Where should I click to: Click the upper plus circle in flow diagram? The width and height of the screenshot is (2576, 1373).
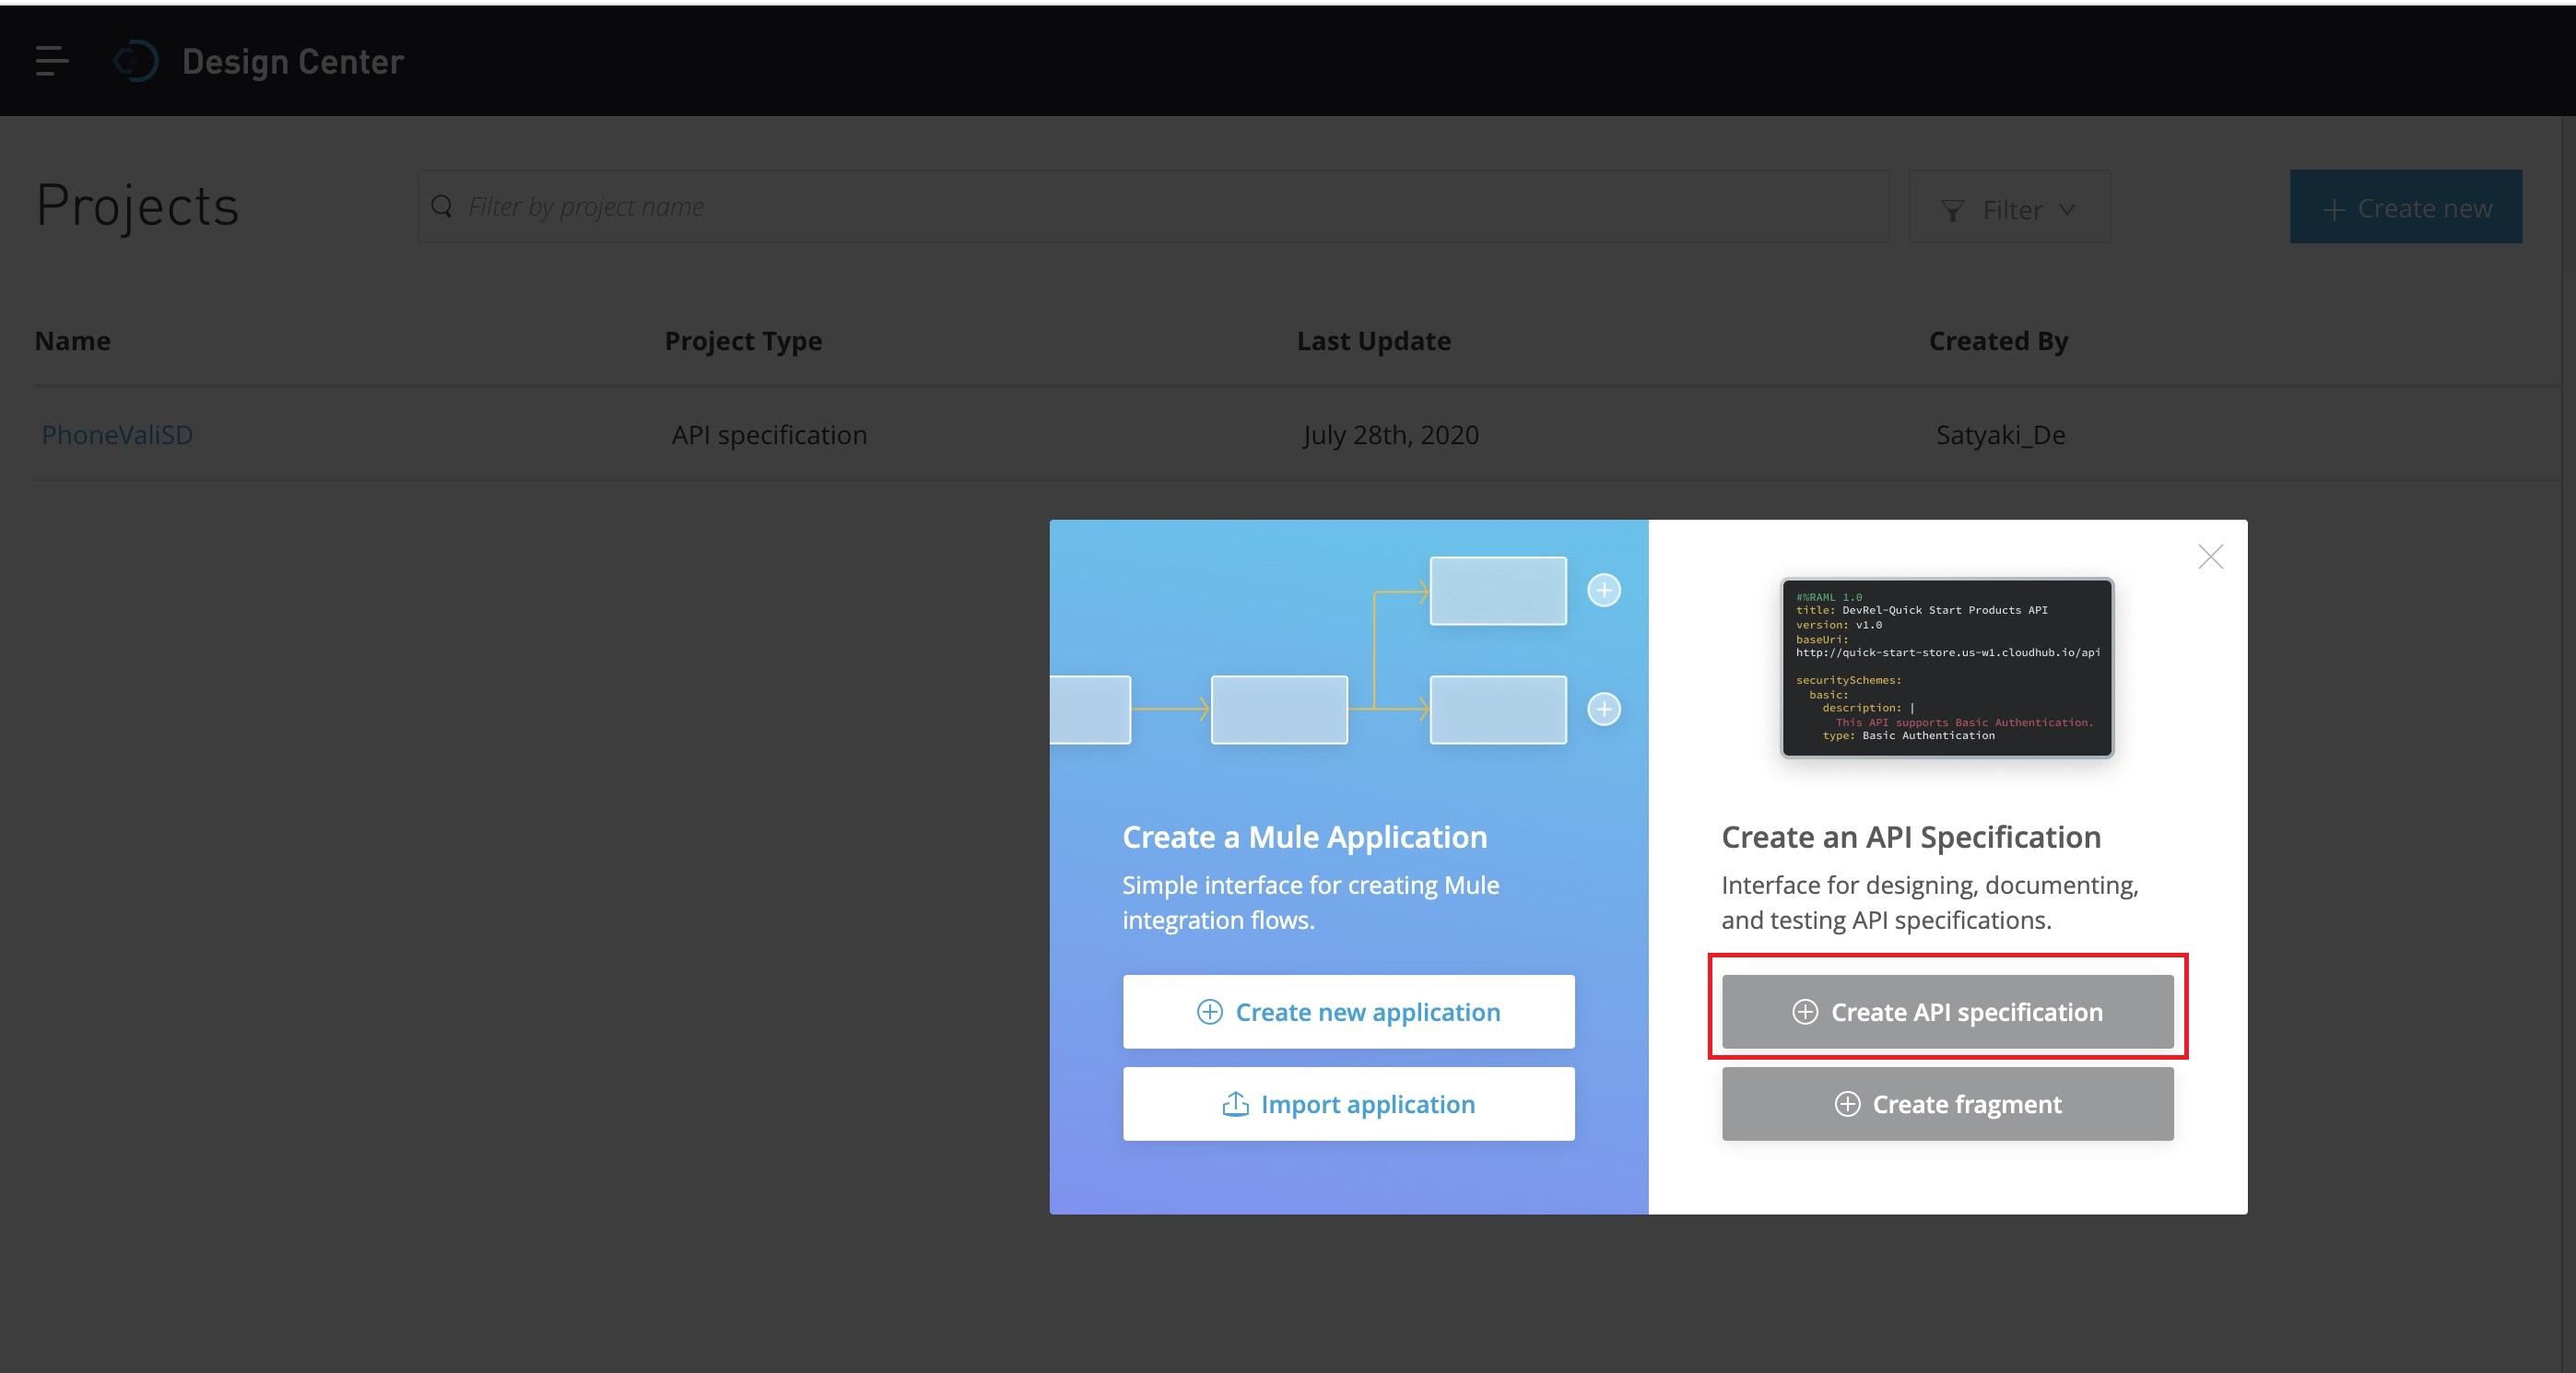point(1604,590)
